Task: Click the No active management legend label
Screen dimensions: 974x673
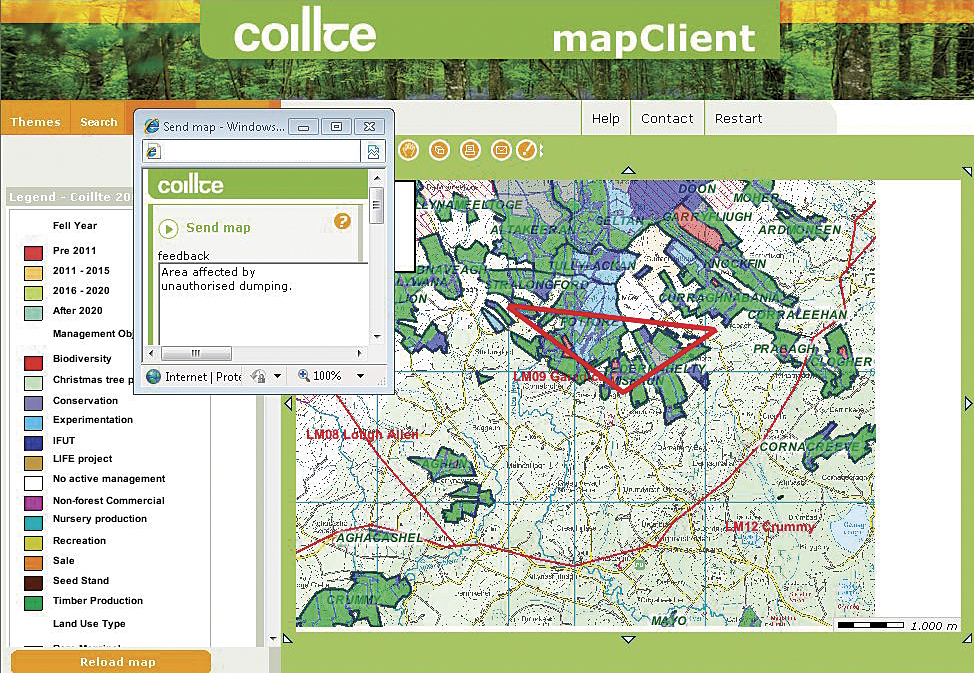Action: [x=109, y=478]
